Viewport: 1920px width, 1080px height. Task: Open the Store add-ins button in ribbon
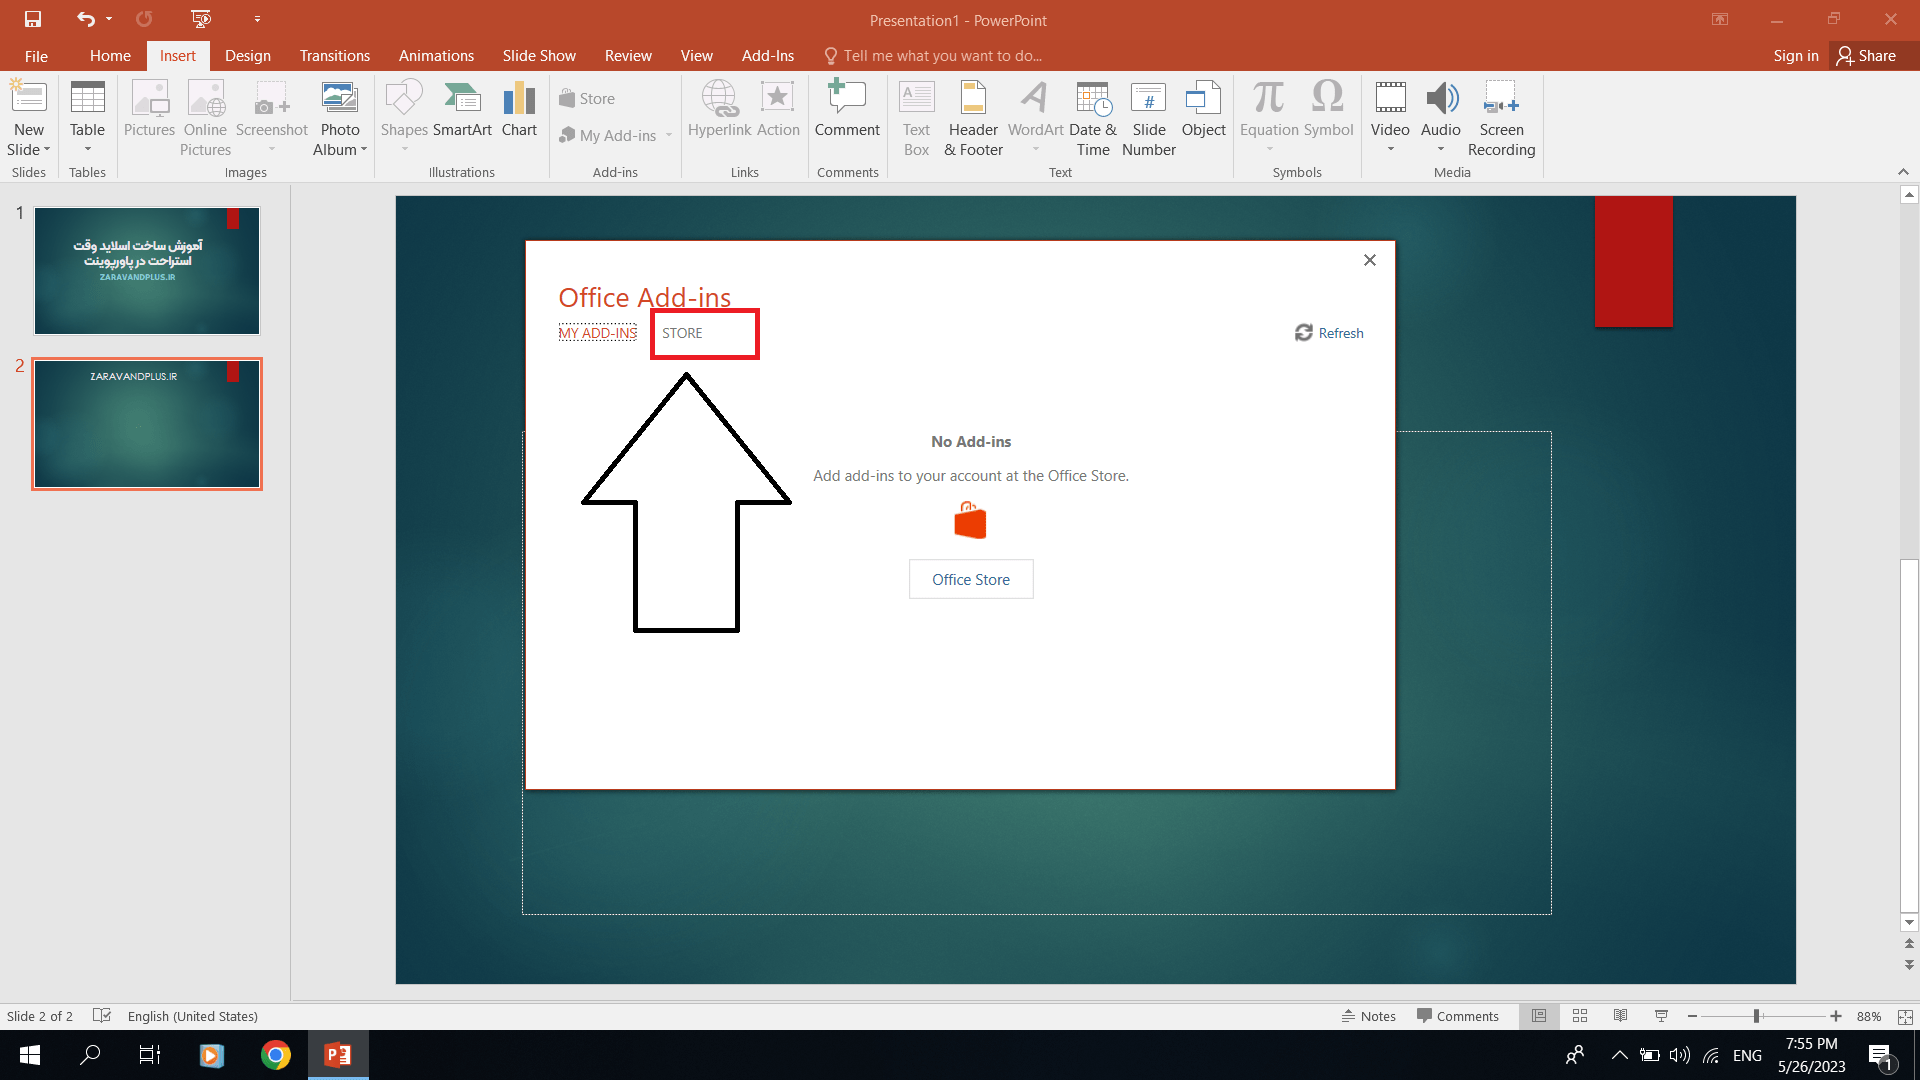(587, 98)
